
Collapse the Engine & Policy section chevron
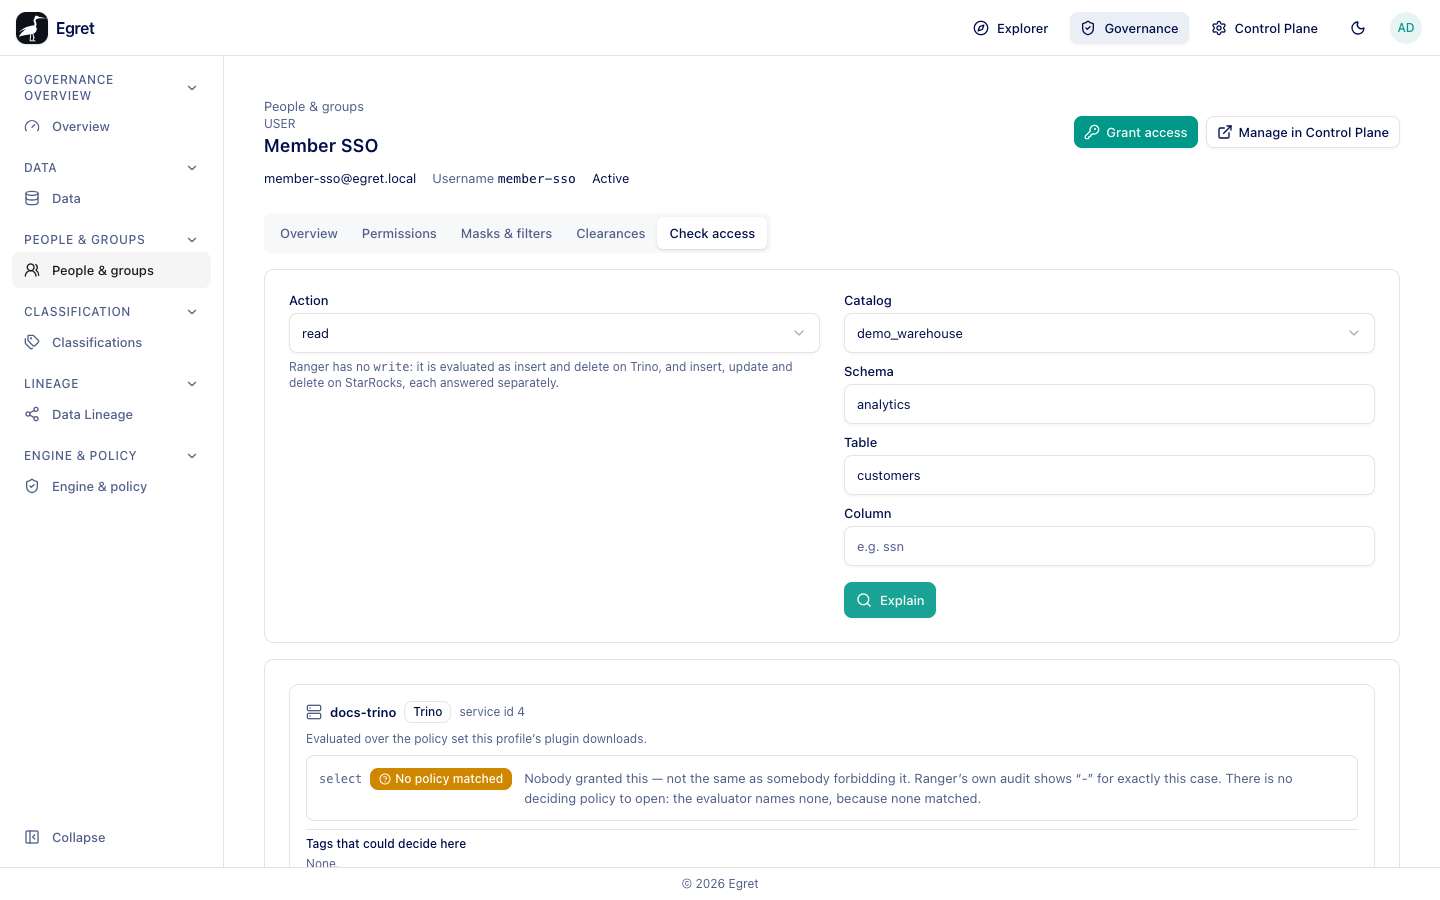pyautogui.click(x=192, y=456)
